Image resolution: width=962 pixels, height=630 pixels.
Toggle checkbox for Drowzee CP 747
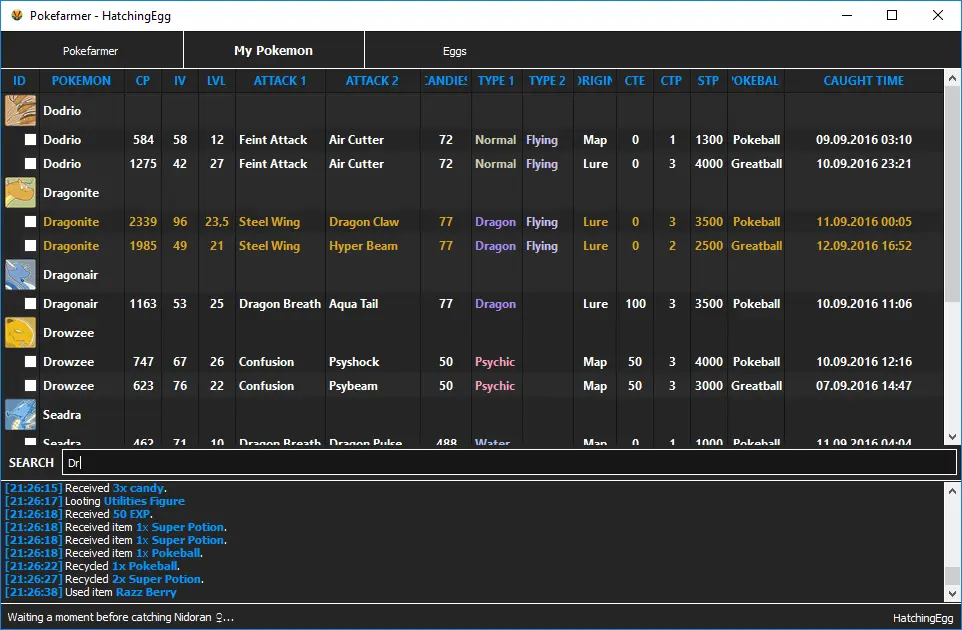(x=31, y=362)
